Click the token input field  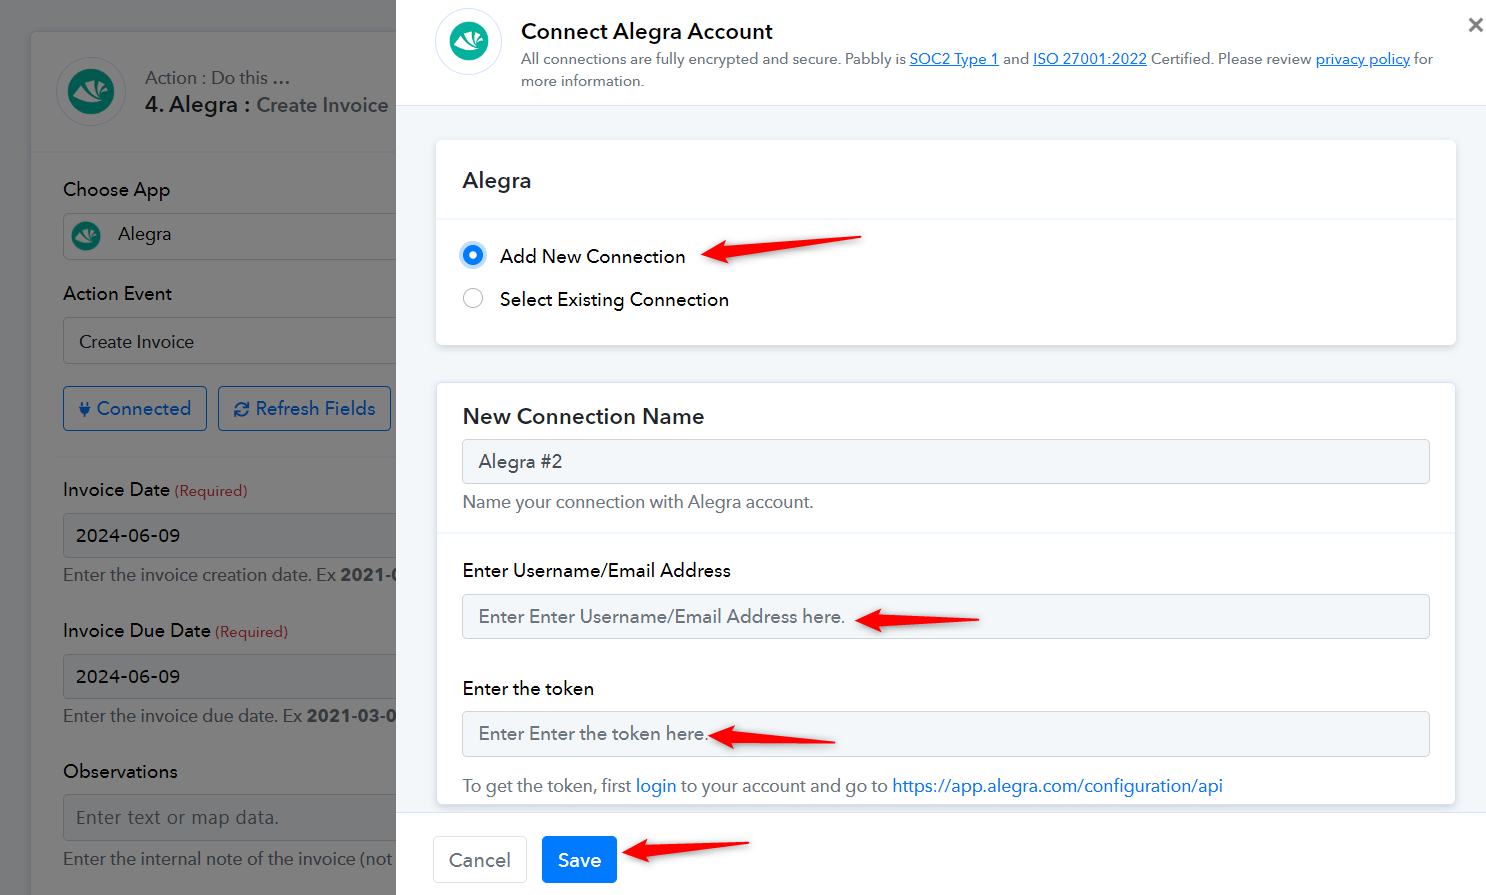(x=945, y=734)
